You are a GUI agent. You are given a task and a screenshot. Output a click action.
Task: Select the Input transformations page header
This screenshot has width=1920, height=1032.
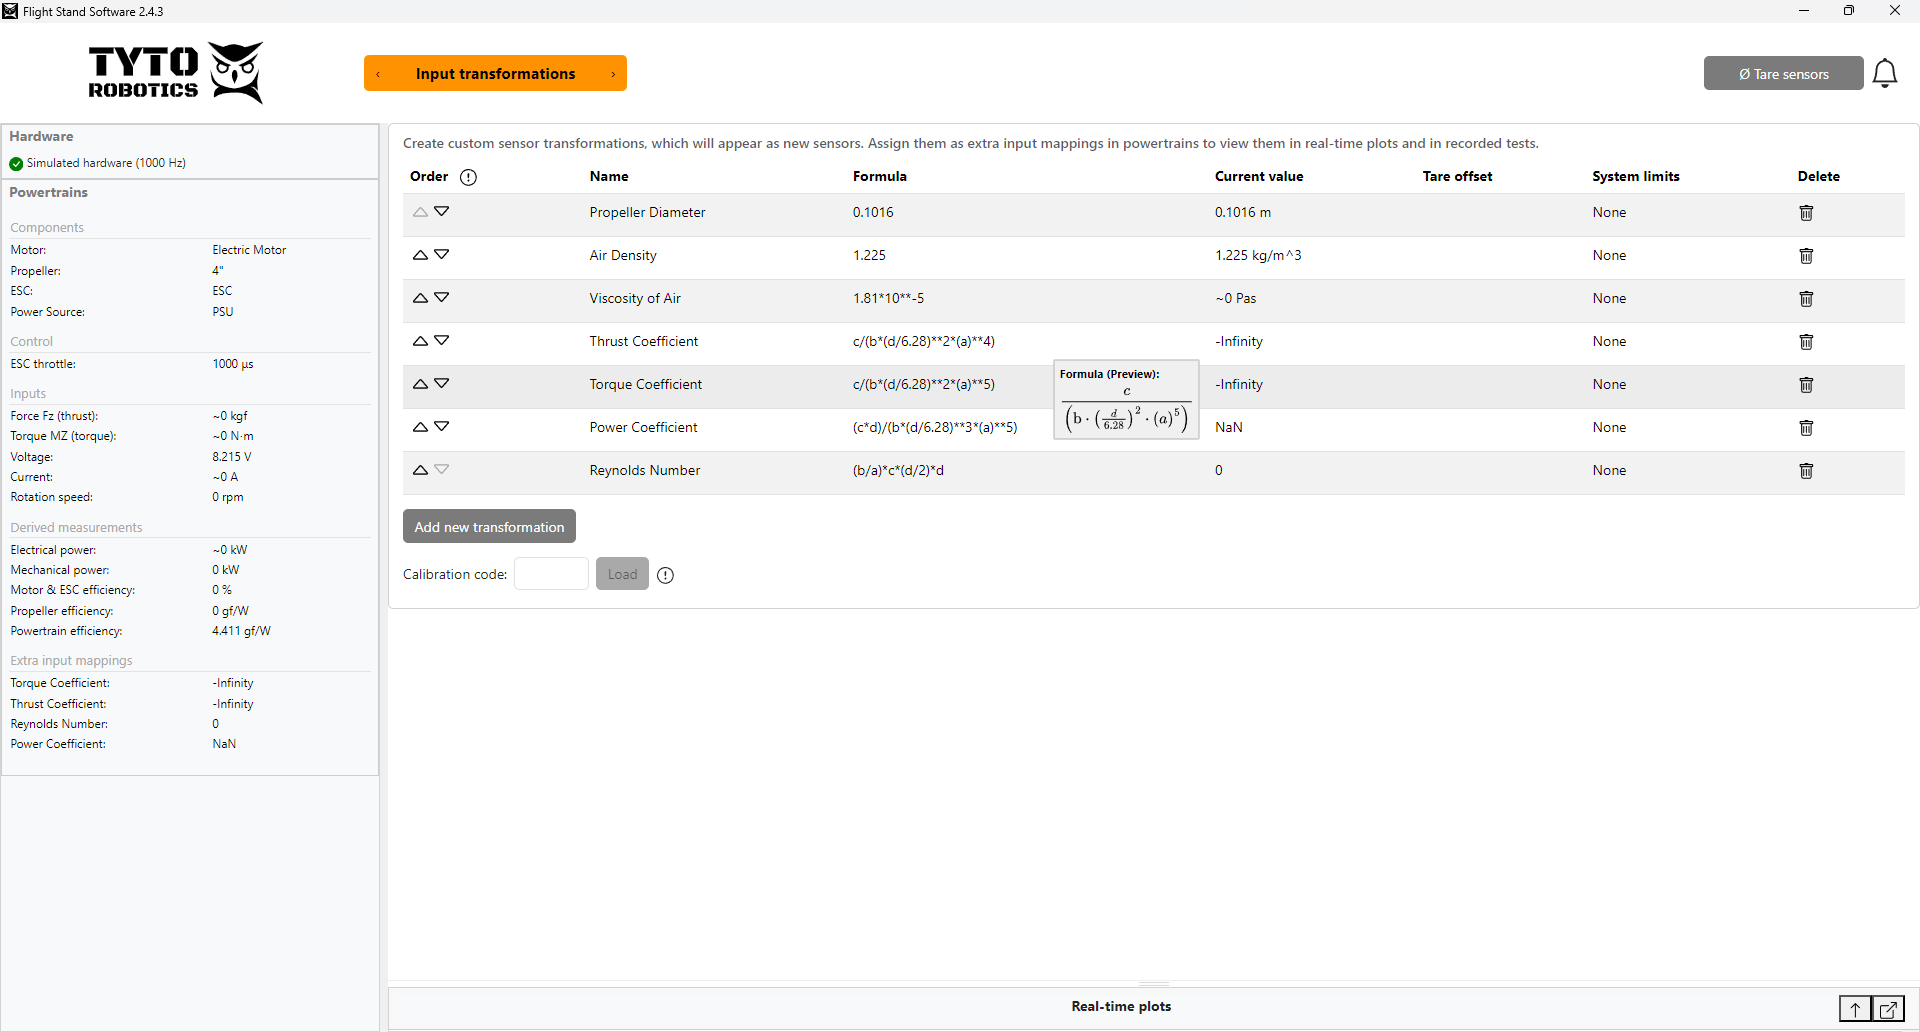click(x=495, y=73)
